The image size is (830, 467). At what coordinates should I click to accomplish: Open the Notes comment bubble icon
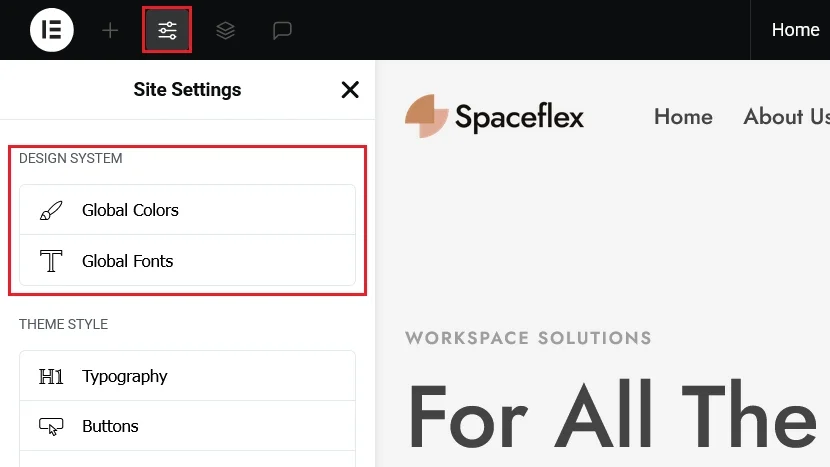(x=282, y=30)
